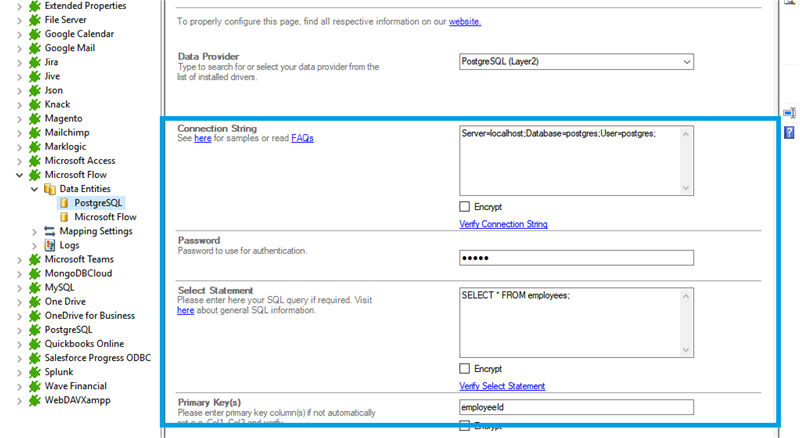Viewport: 800px width, 438px height.
Task: Select the Mailchimp connection icon
Action: pos(35,132)
